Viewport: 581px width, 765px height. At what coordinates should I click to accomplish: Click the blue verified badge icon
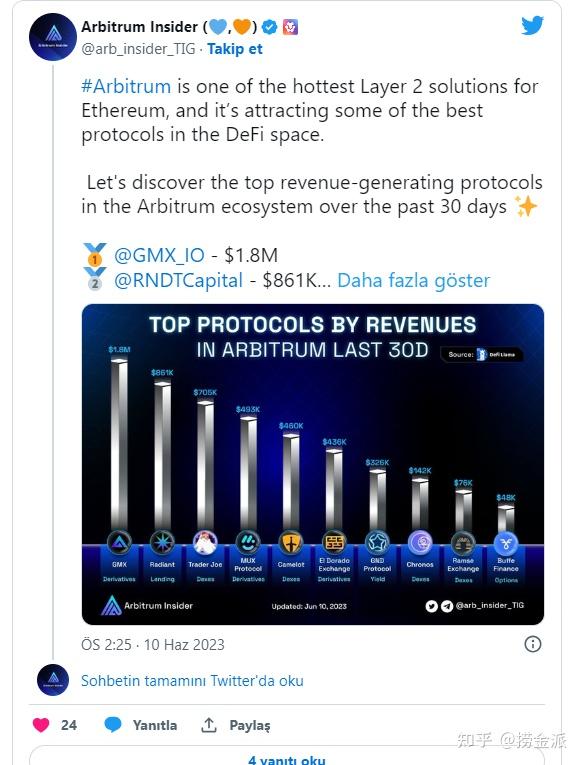[x=269, y=27]
